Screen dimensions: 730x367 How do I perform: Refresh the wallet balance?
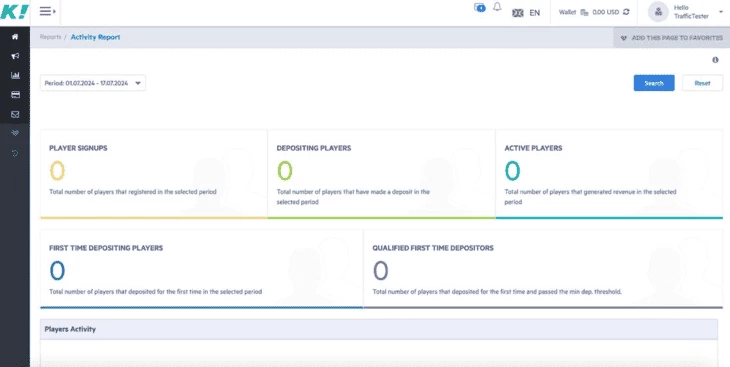pyautogui.click(x=626, y=12)
